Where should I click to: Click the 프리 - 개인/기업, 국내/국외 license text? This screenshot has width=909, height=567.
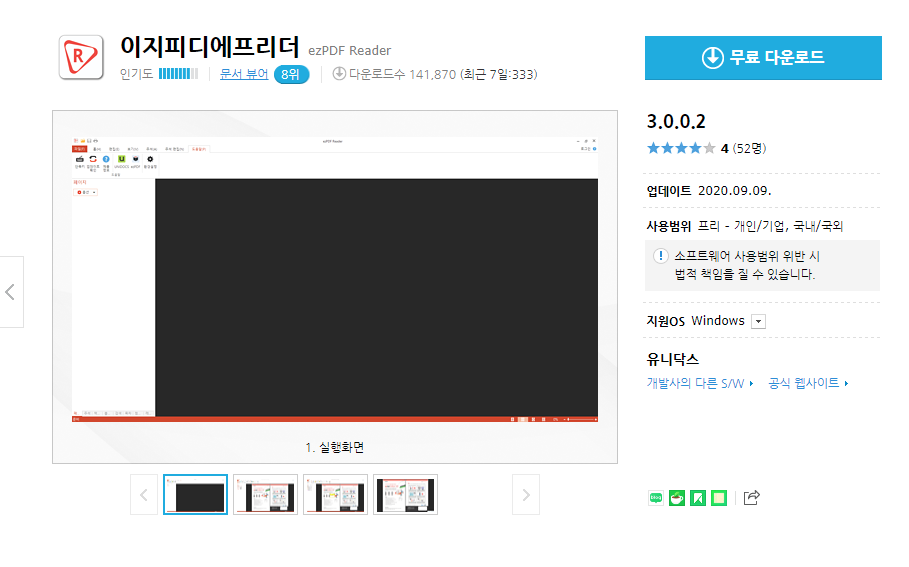click(770, 226)
